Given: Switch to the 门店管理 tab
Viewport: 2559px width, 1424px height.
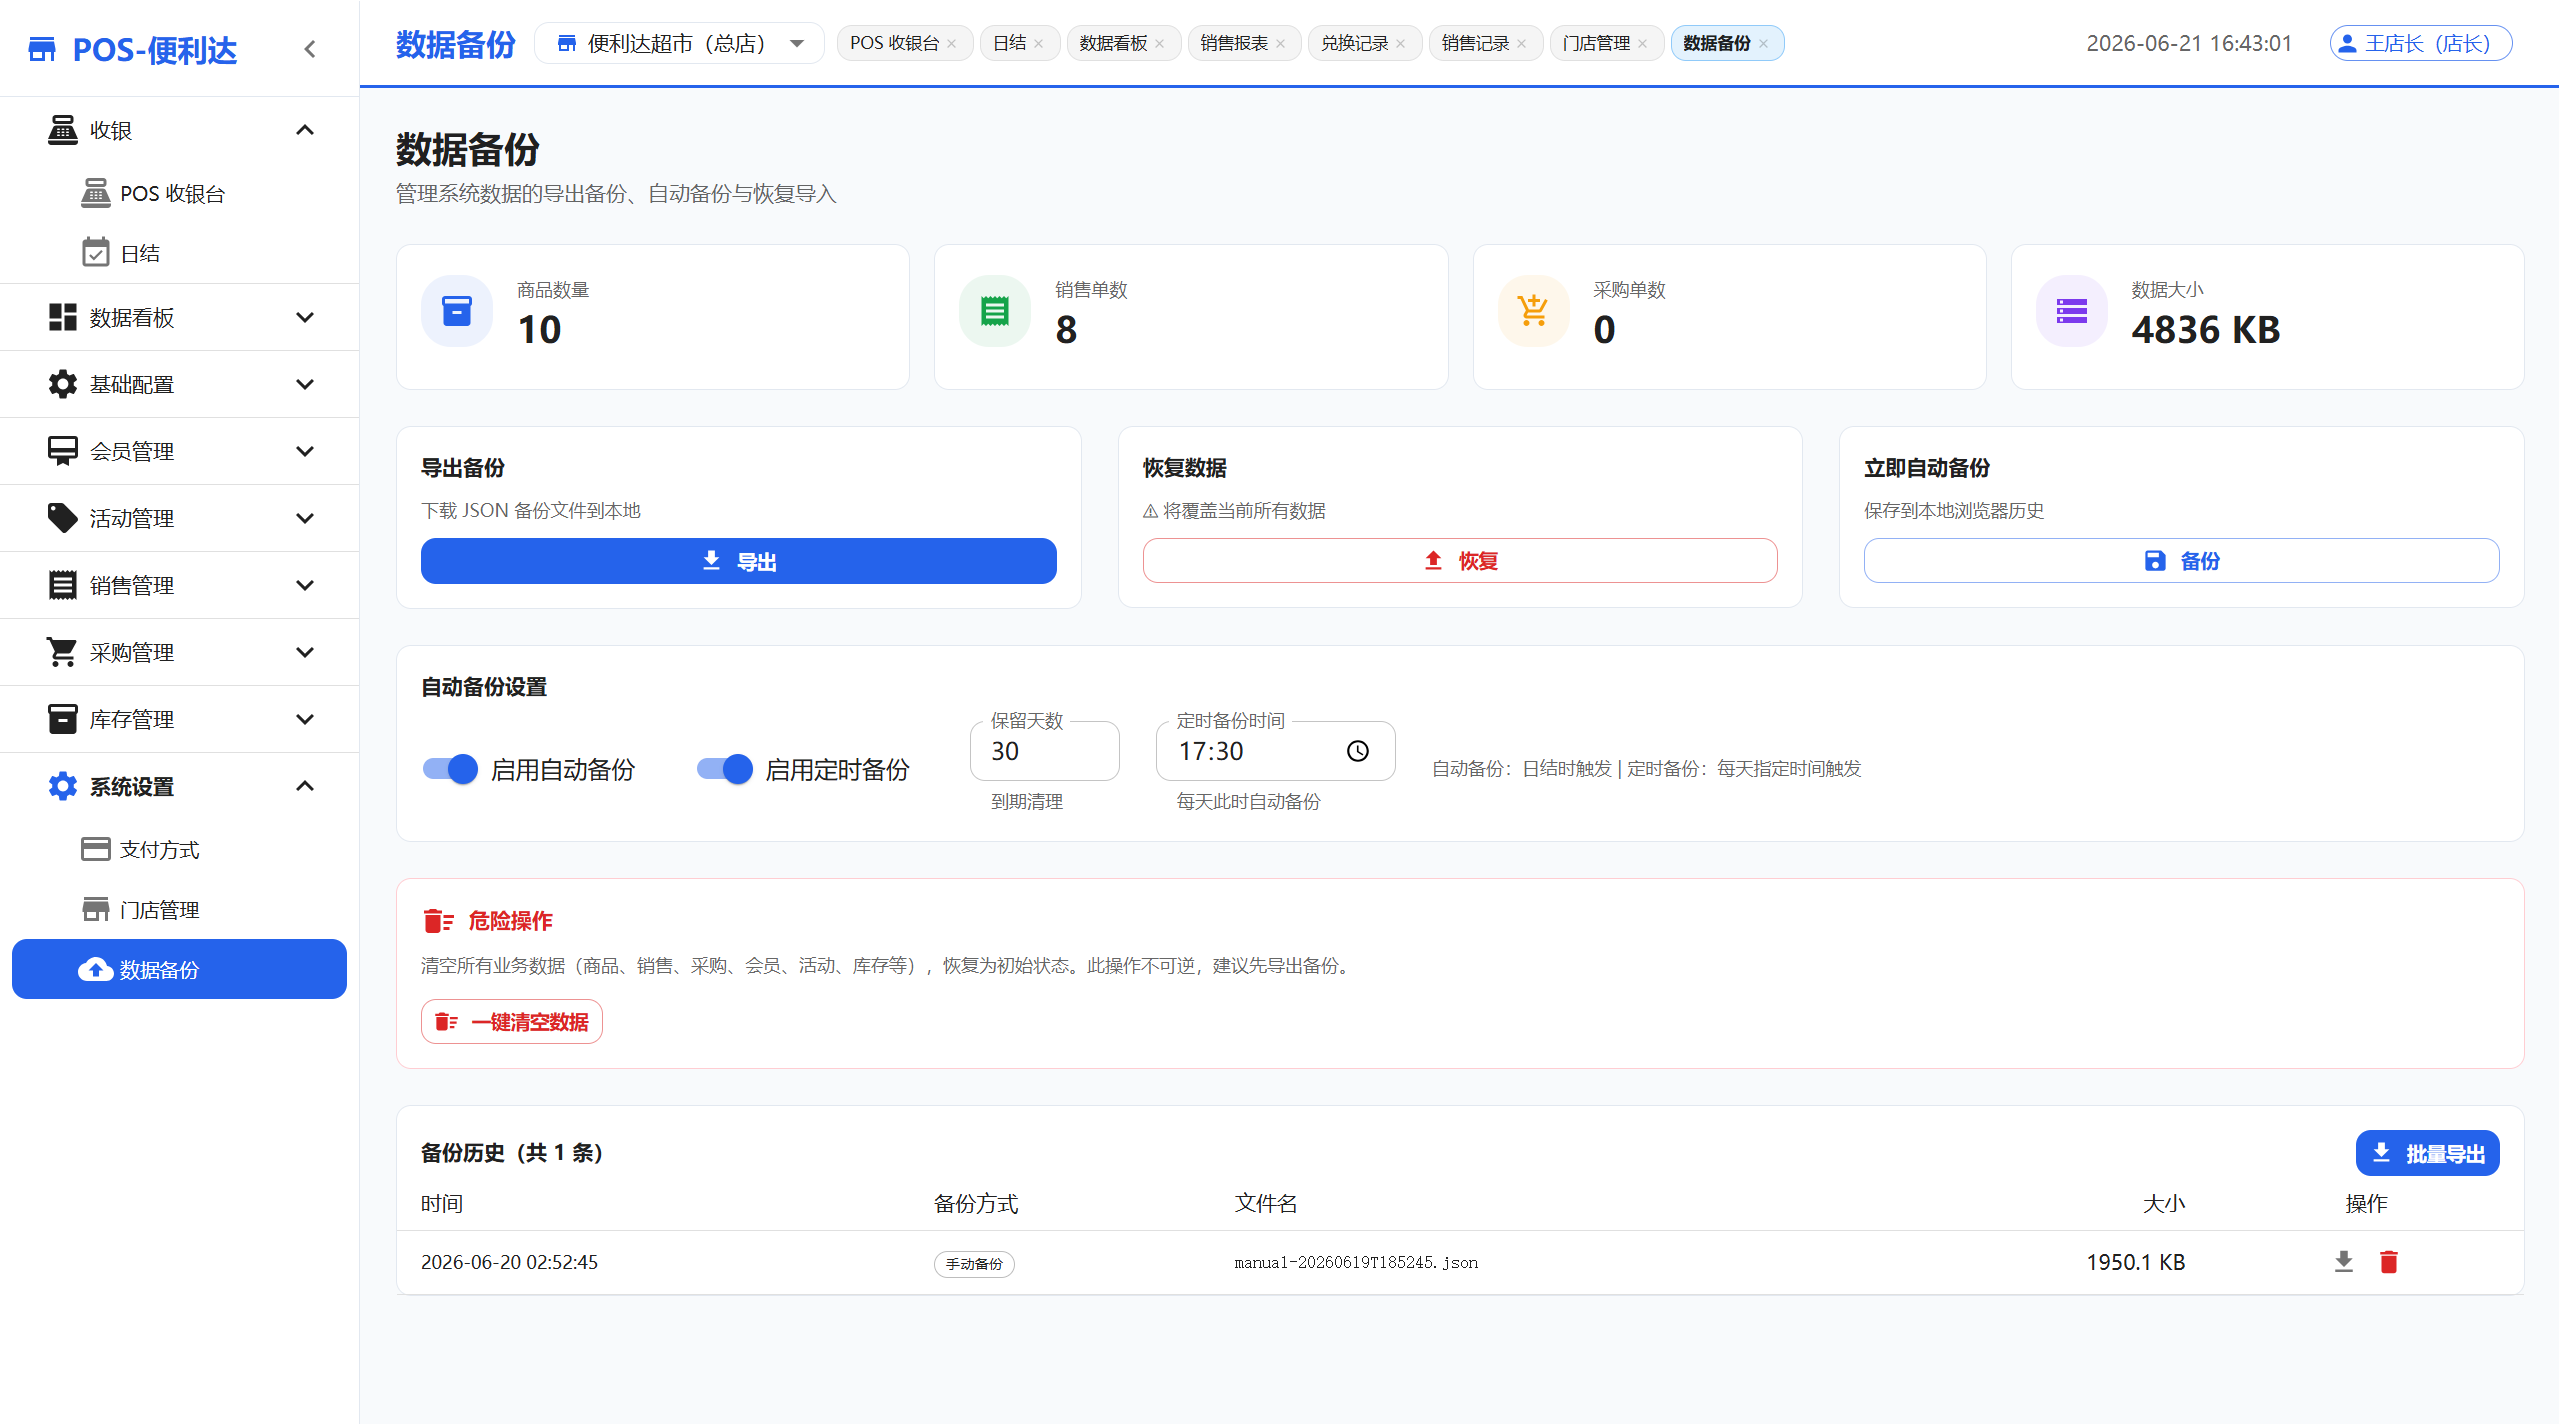Looking at the screenshot, I should 1596,43.
